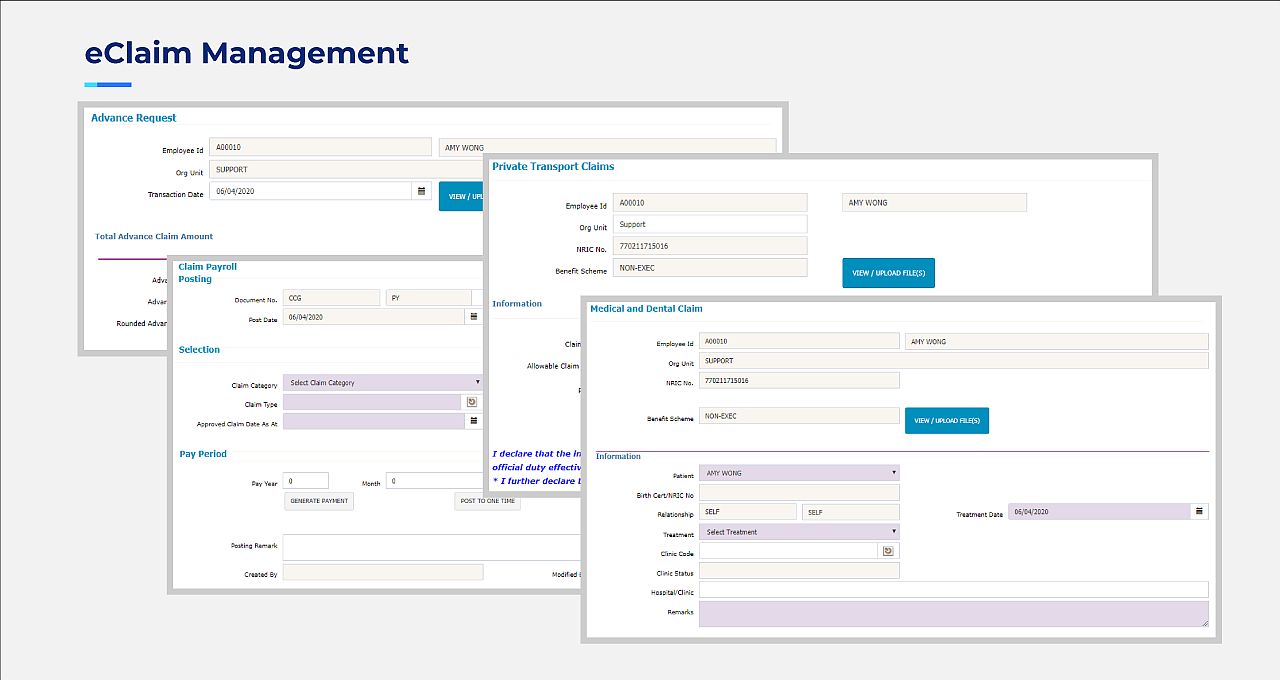The width and height of the screenshot is (1280, 680).
Task: Click the Remarks textarea resize handle
Action: 1203,622
